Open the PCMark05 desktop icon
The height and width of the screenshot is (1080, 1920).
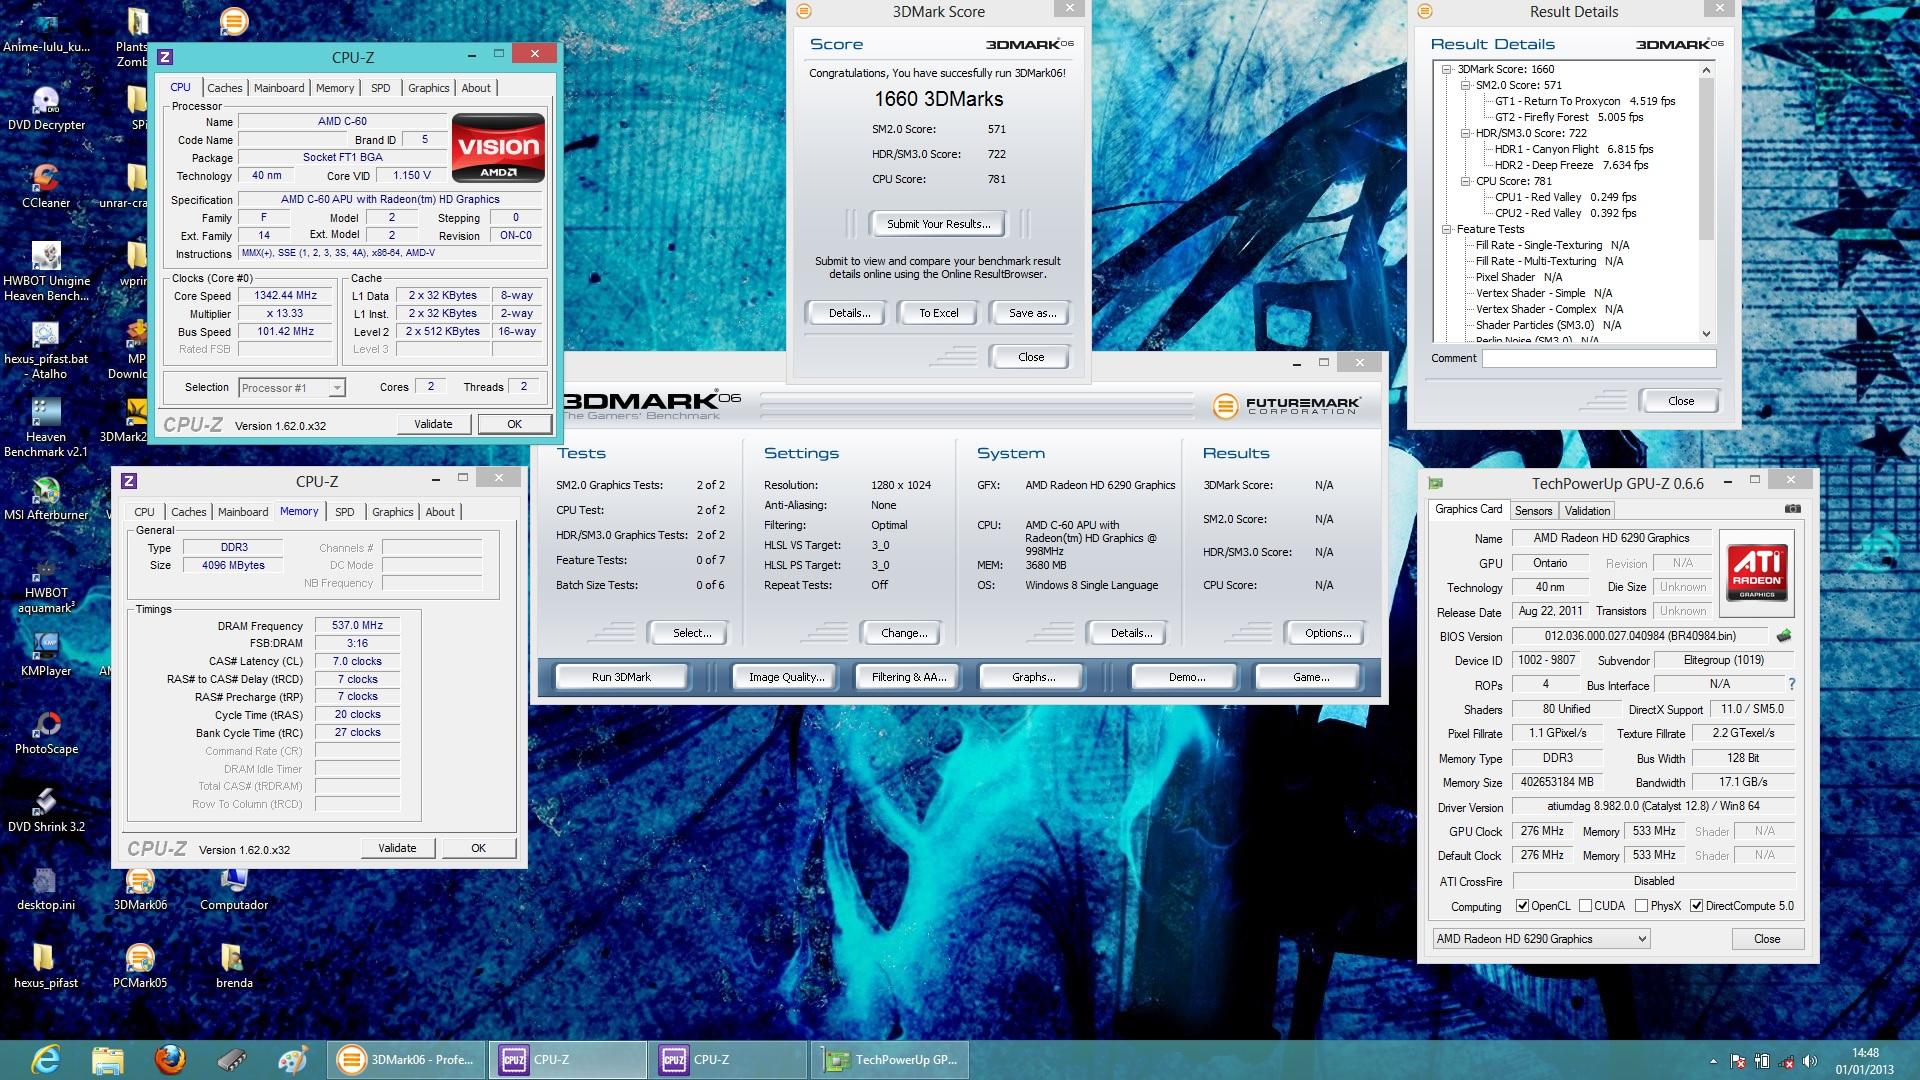[x=140, y=968]
